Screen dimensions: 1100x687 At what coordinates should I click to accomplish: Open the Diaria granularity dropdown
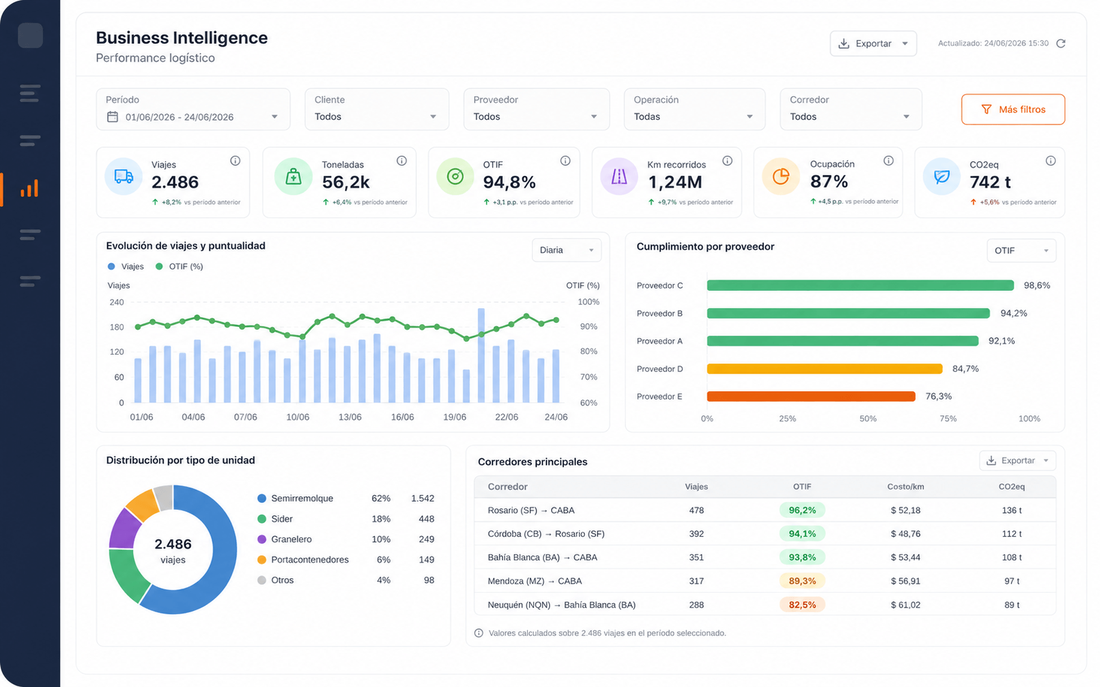point(567,250)
